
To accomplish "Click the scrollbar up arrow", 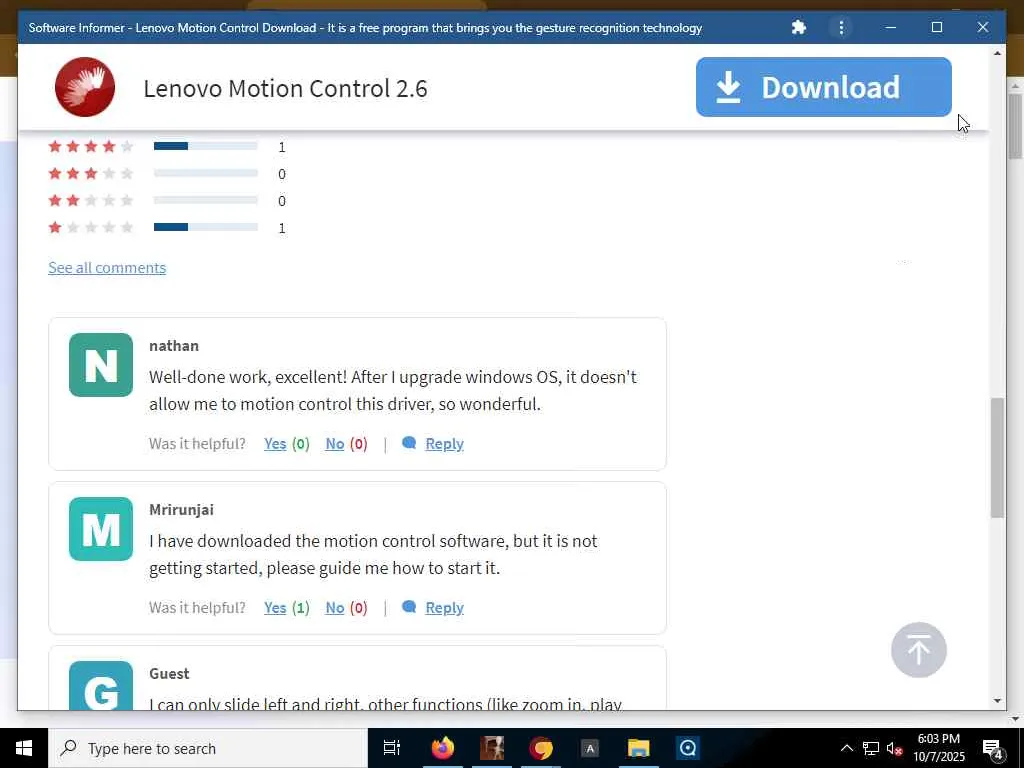I will coord(997,53).
